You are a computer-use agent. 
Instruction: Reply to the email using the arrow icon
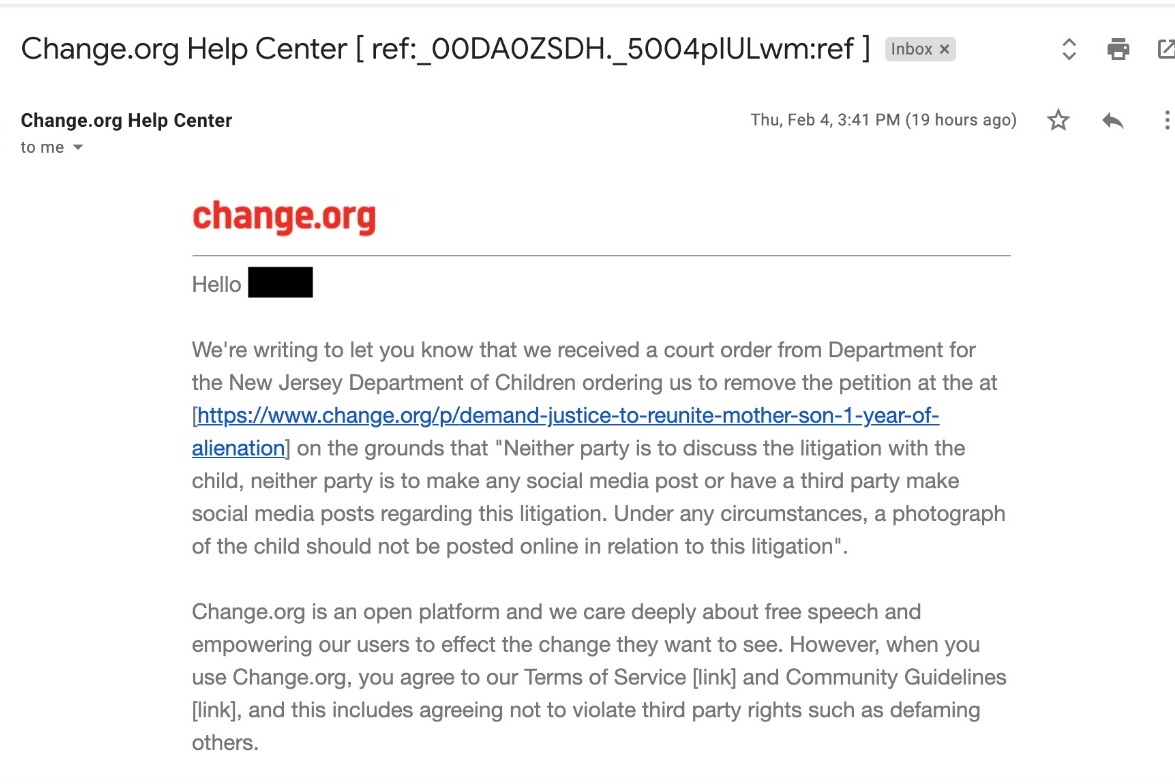1112,121
